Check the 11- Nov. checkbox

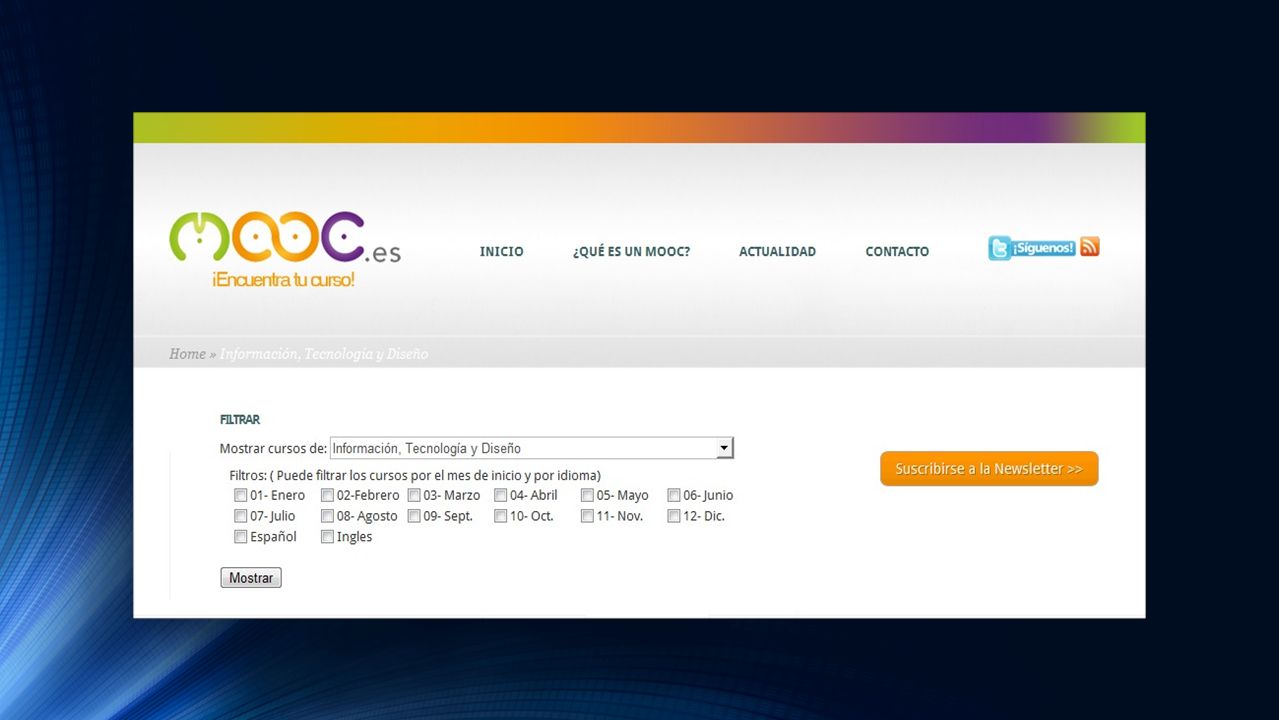point(587,516)
